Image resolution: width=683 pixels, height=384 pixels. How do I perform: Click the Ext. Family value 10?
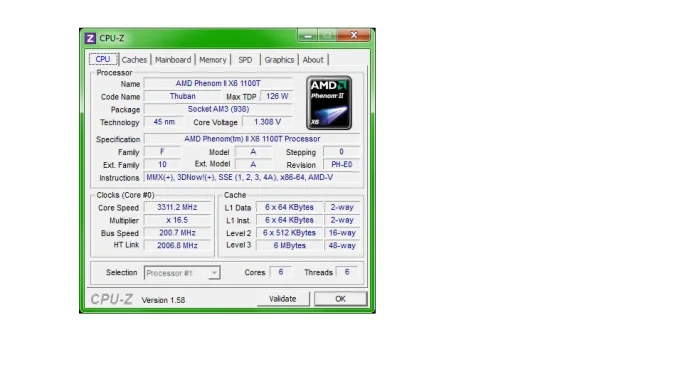click(162, 165)
